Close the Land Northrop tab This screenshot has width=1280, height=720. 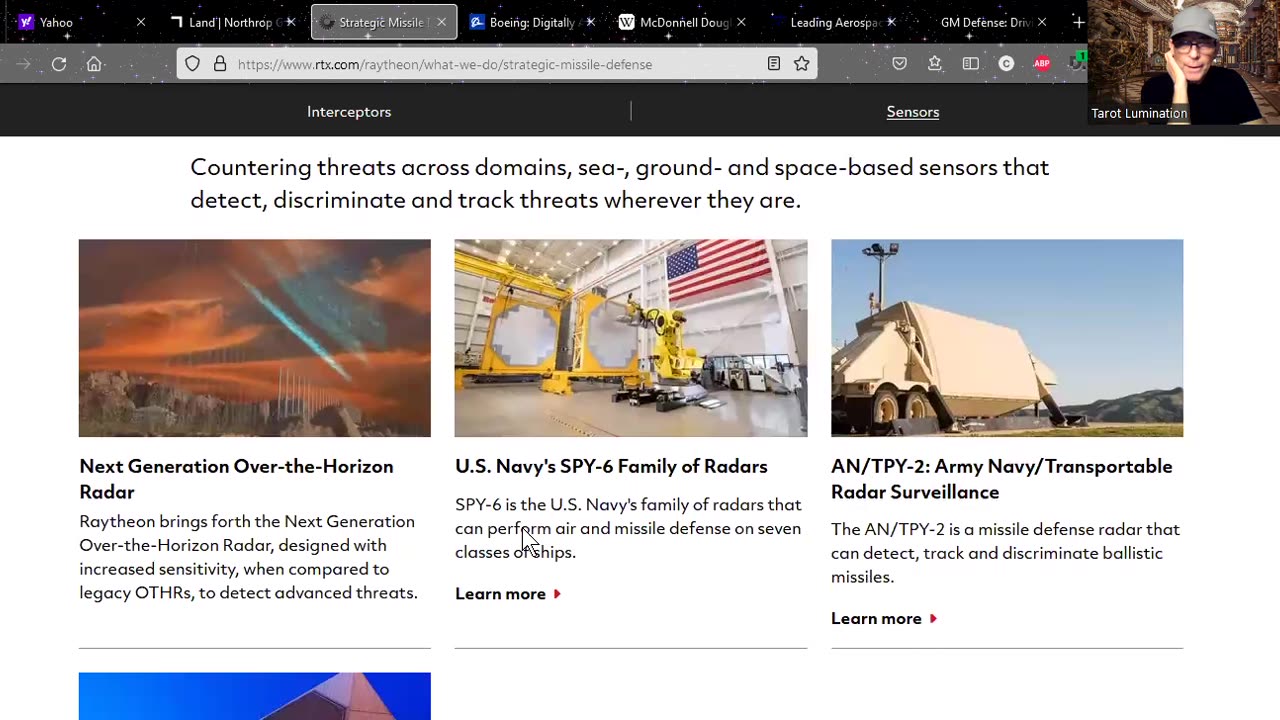[291, 22]
